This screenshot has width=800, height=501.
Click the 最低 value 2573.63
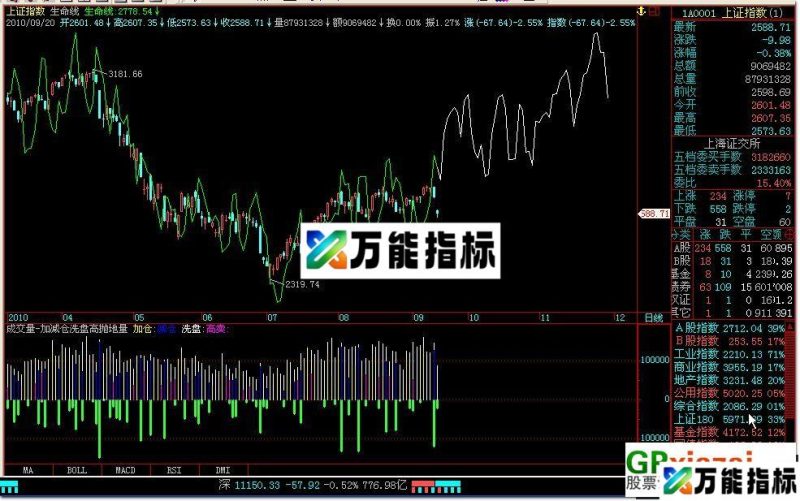pos(770,131)
